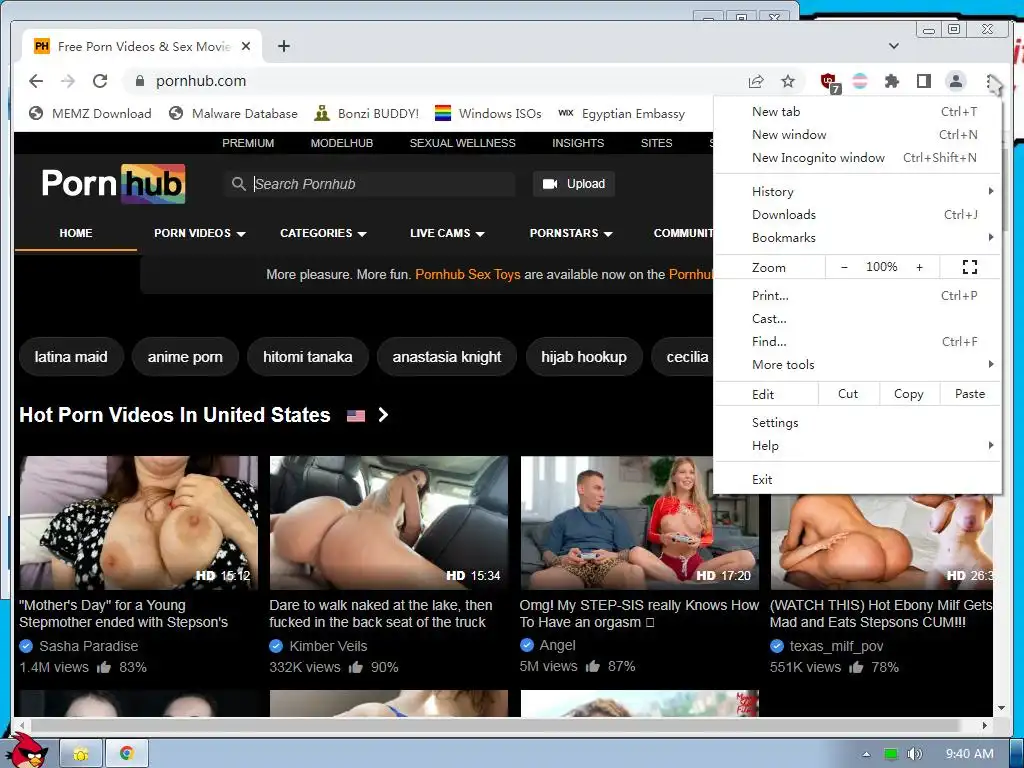
Task: Open the SITES top link
Action: (656, 143)
